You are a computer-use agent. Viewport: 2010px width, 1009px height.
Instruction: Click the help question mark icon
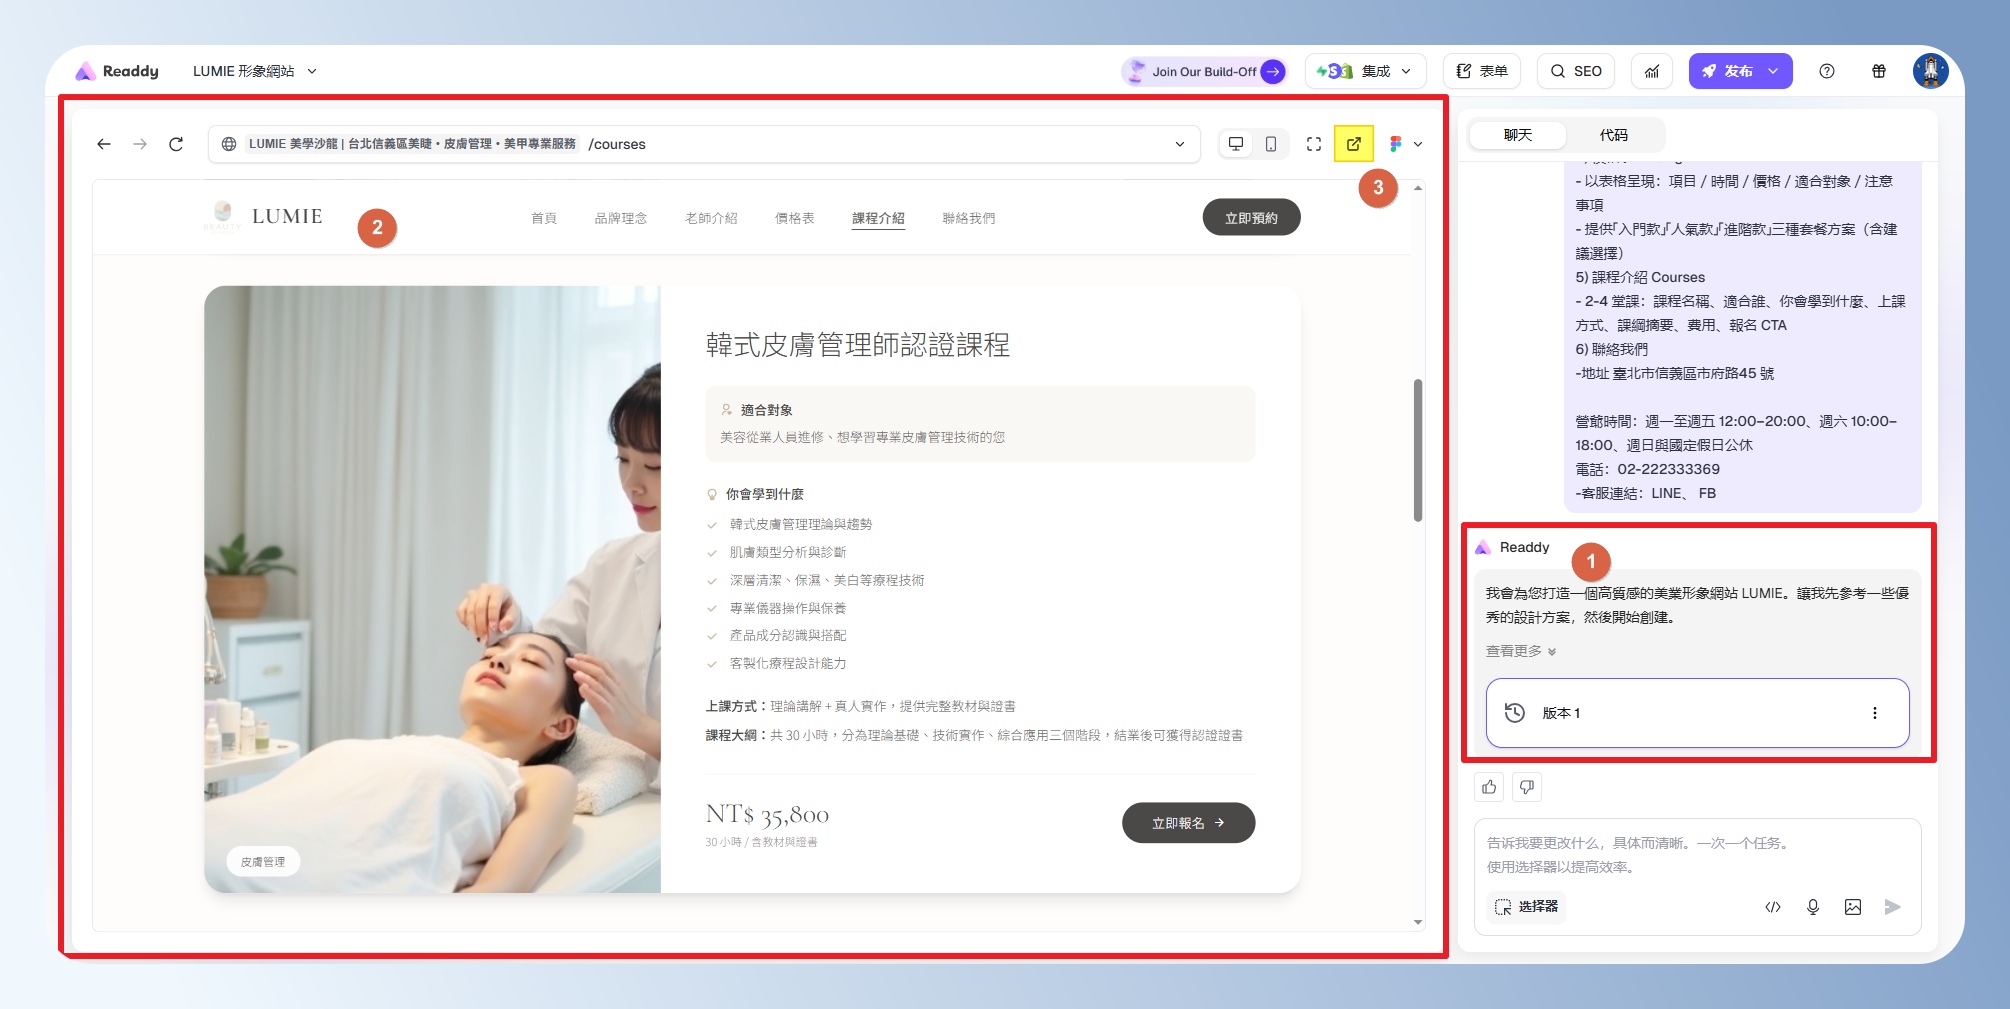pos(1827,71)
